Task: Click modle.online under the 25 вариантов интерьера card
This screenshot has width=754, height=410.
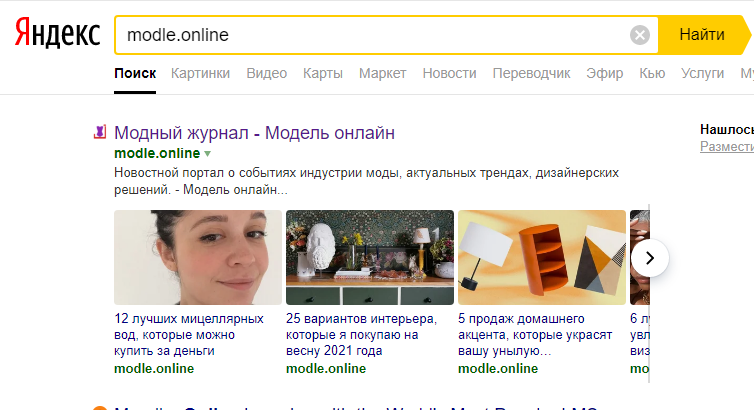Action: pos(326,369)
